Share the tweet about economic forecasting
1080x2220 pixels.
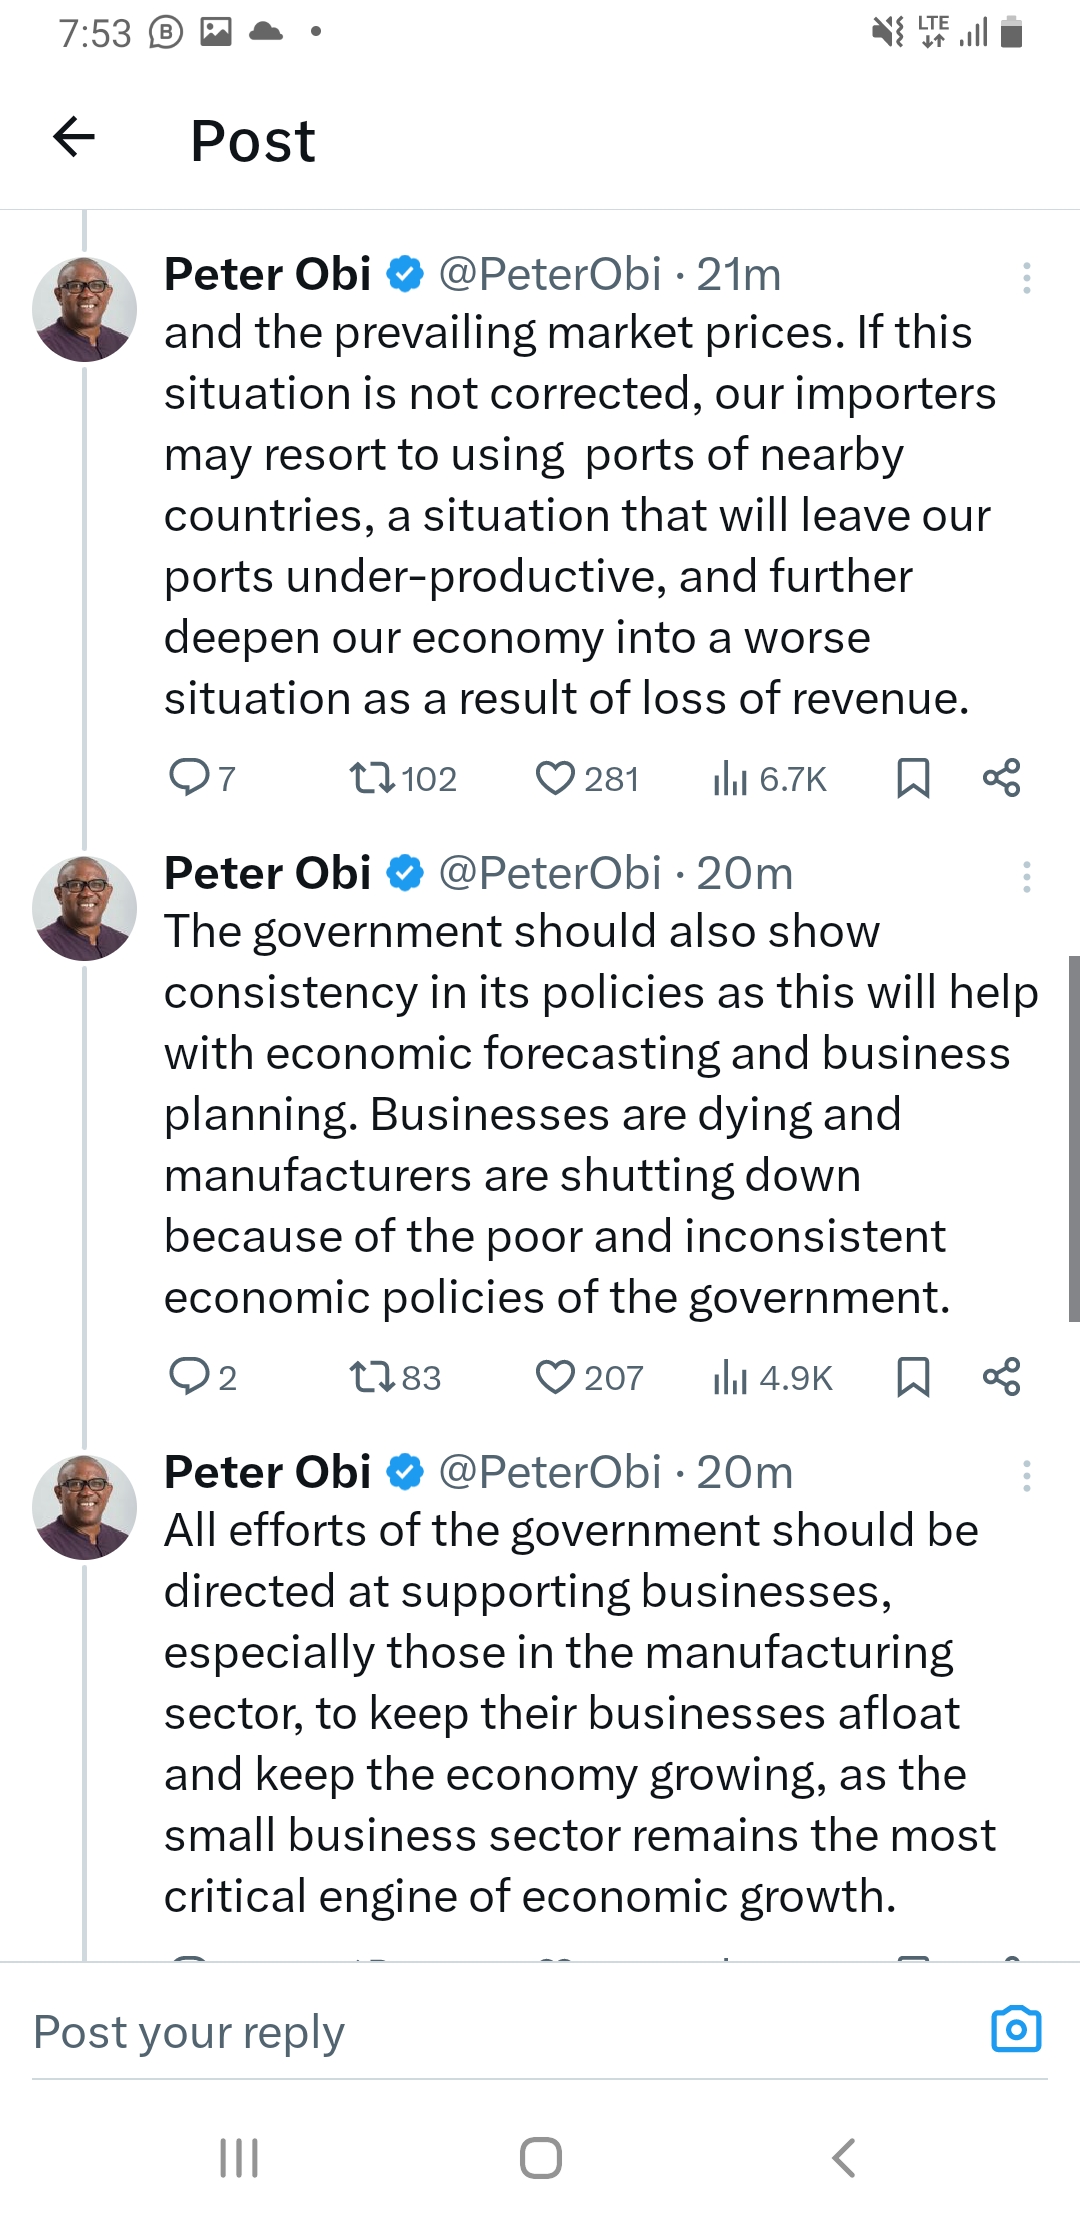1001,1377
